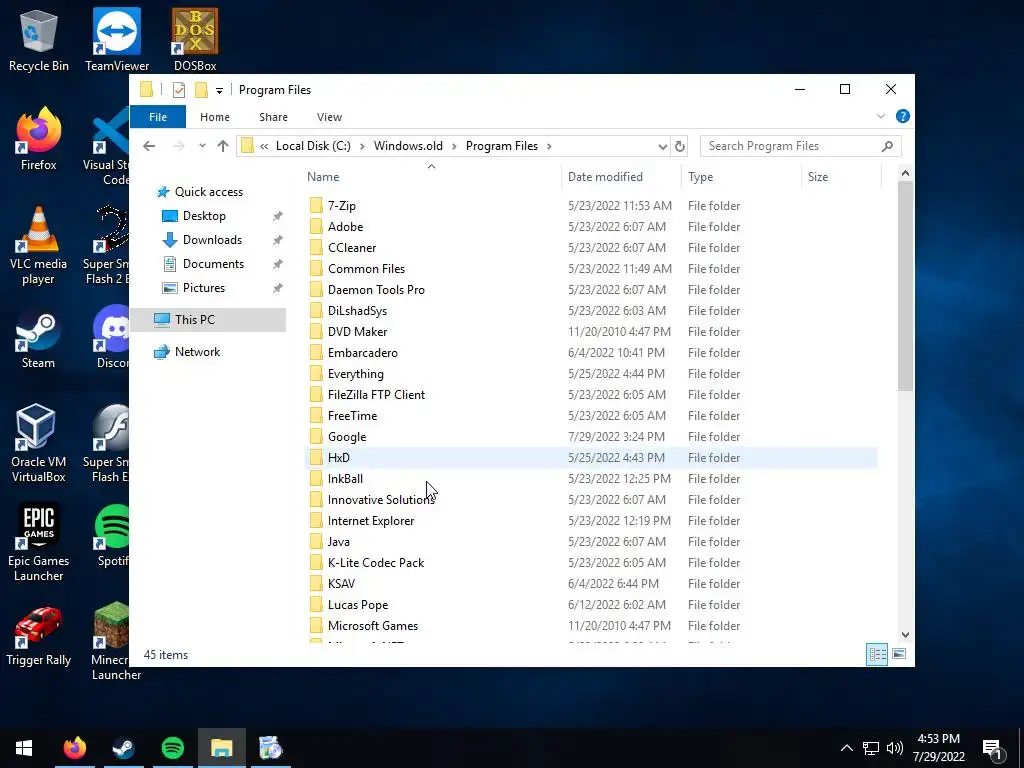Screen dimensions: 1024x768
Task: Sort by the Size column header
Action: 841,176
